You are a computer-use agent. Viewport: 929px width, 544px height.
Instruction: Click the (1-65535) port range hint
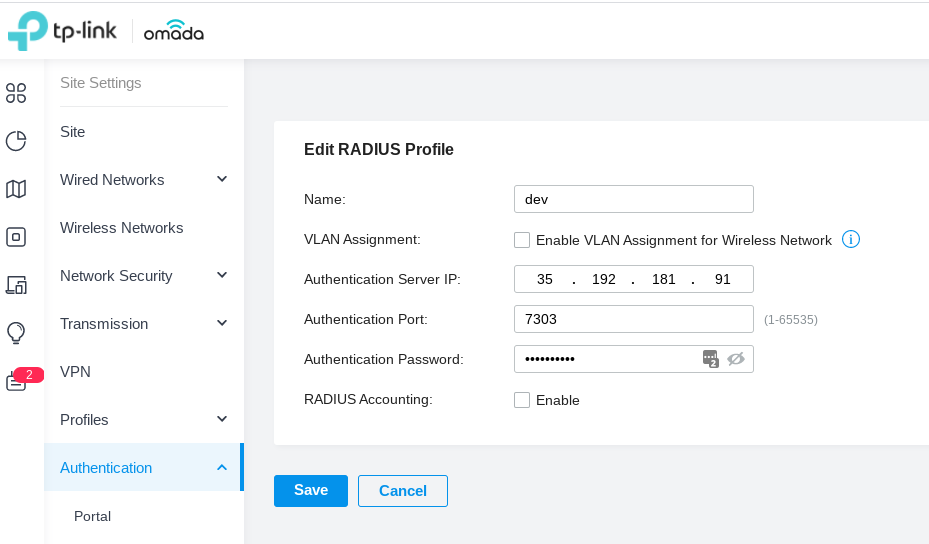coord(791,320)
